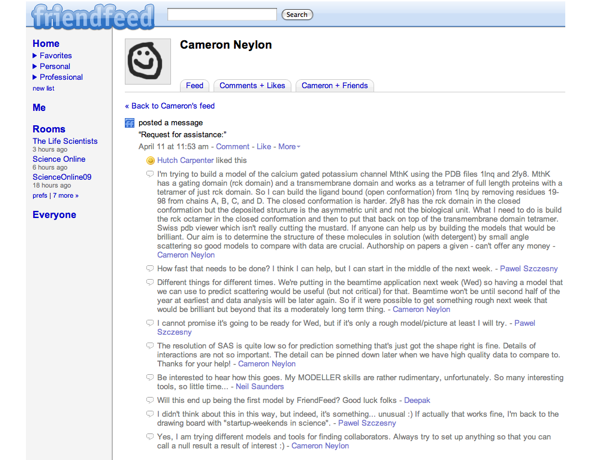Open The Life Scientists room
The width and height of the screenshot is (614, 460).
pyautogui.click(x=65, y=141)
